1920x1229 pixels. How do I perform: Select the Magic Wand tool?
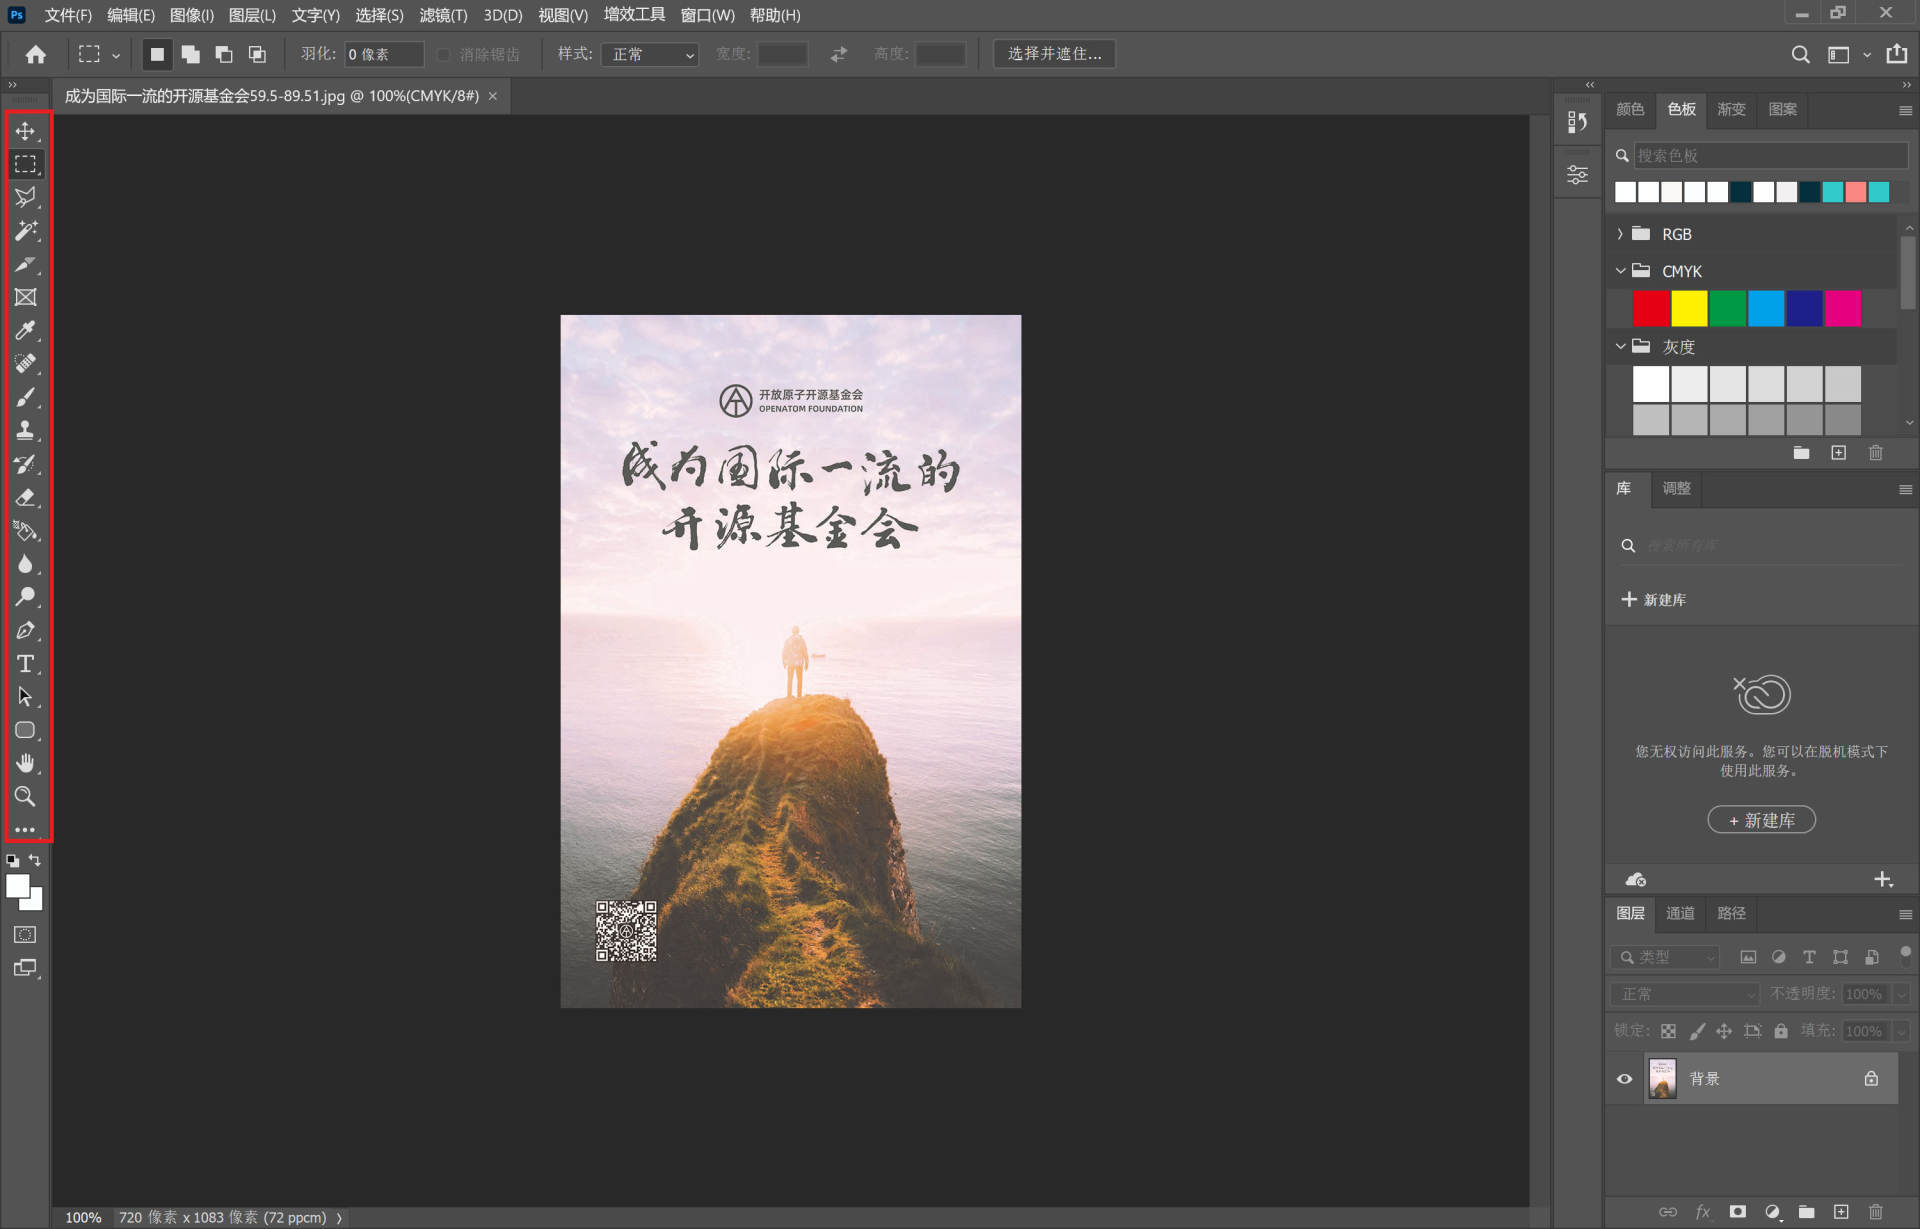coord(25,231)
